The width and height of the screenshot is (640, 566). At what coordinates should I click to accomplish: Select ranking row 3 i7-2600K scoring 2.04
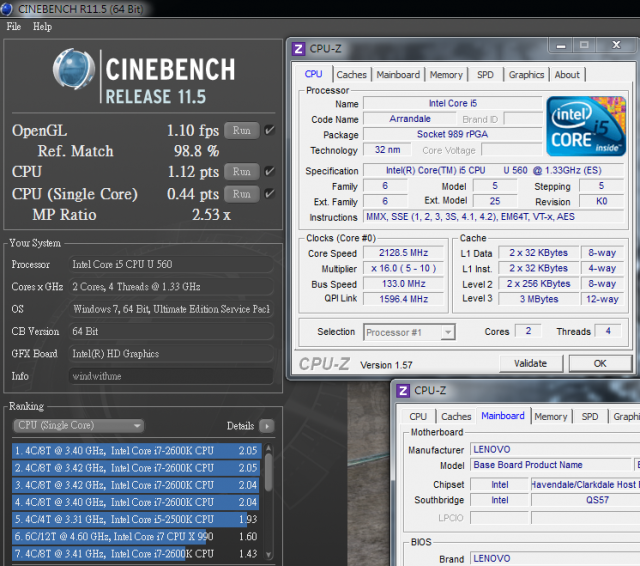(136, 485)
